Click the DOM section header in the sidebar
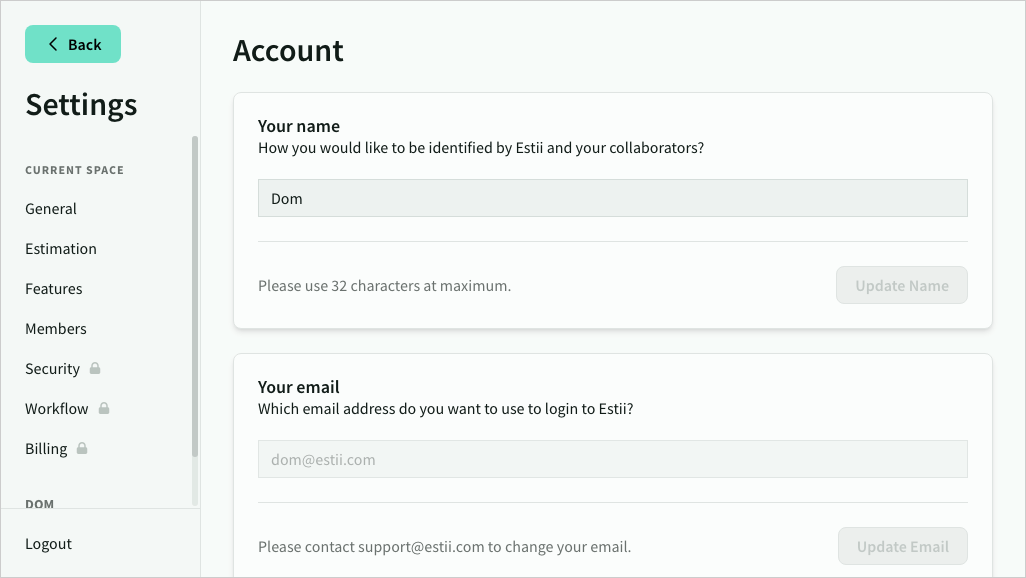1026x578 pixels. pos(40,504)
